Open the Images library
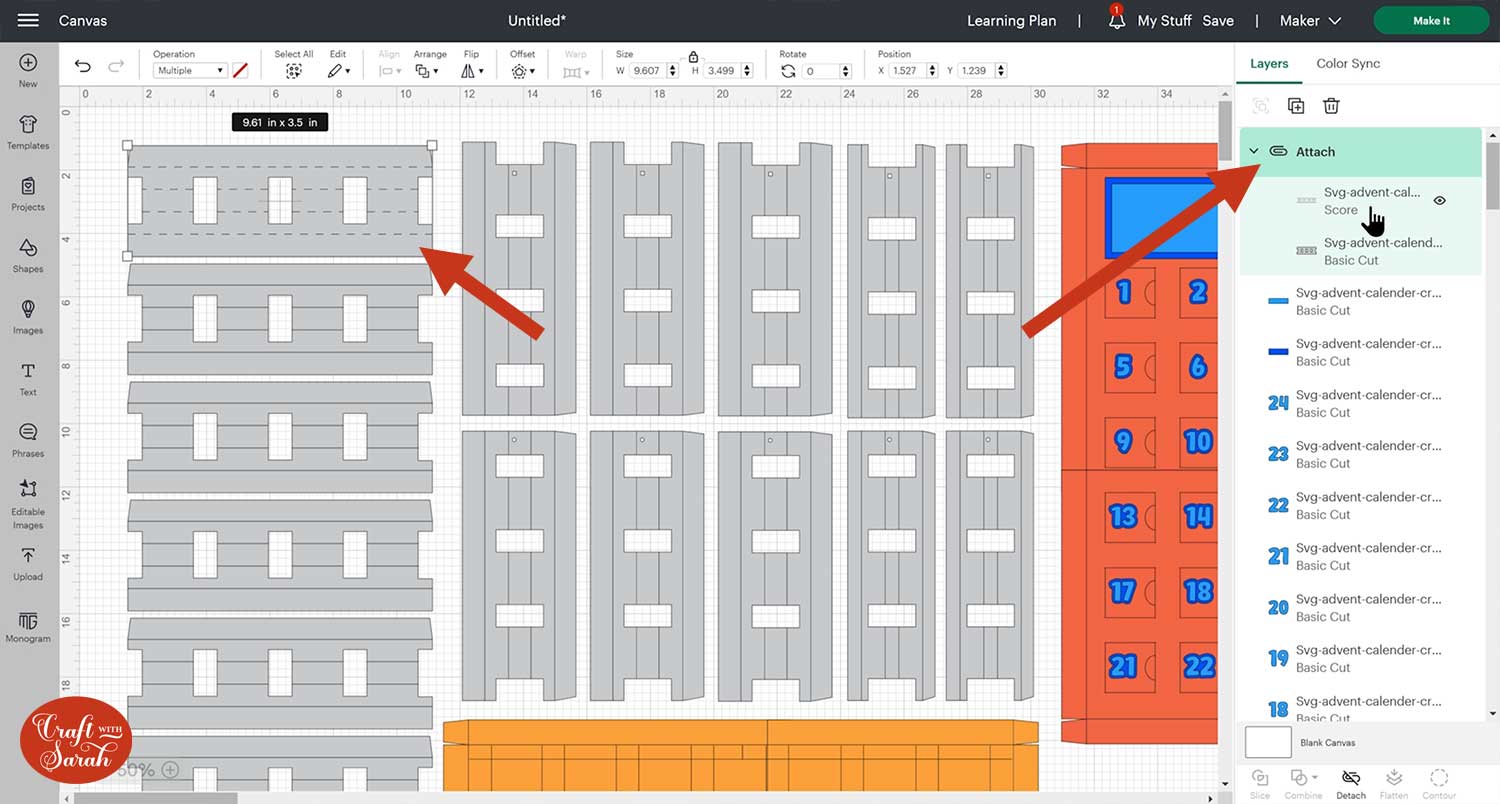 point(28,317)
